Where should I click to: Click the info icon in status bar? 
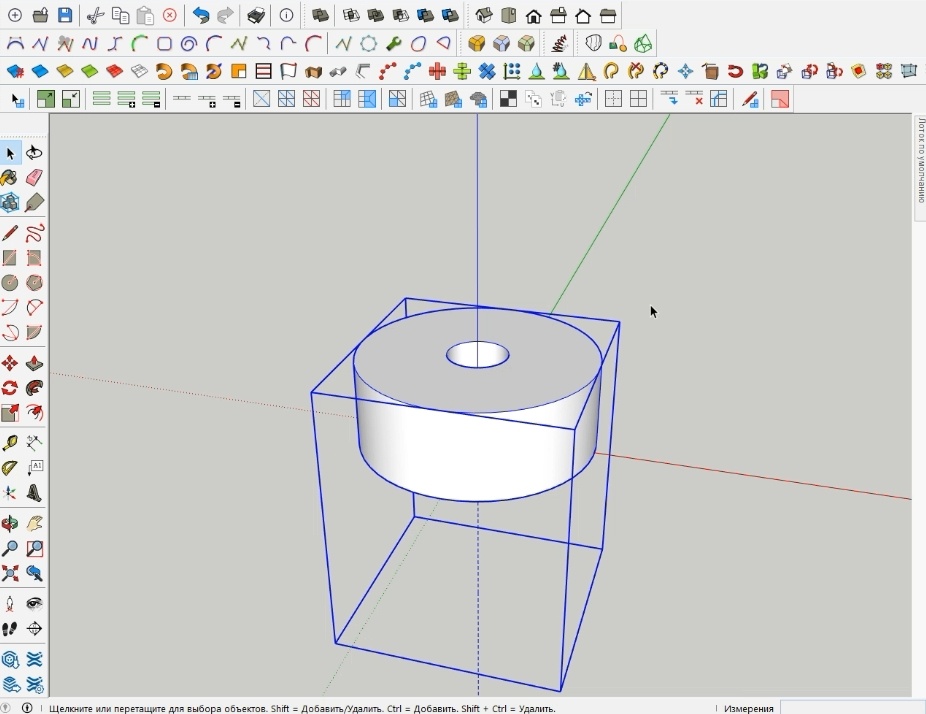coord(27,708)
